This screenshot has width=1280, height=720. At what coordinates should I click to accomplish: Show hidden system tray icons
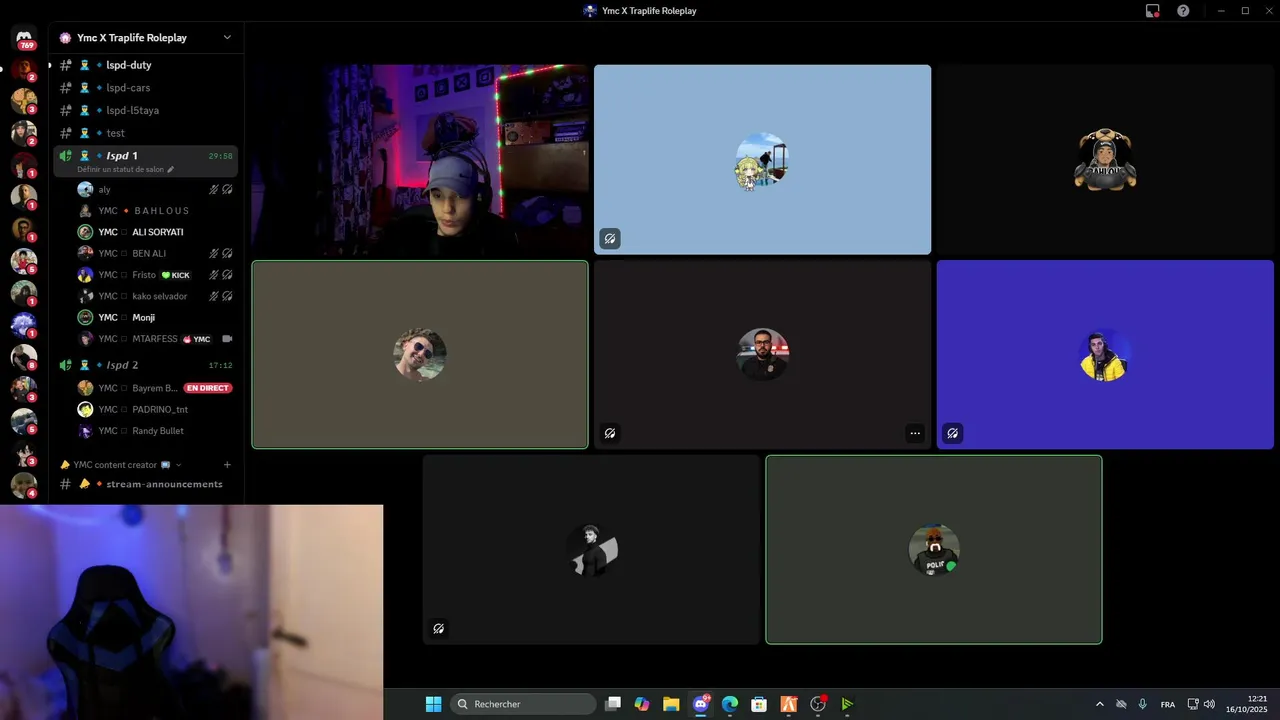point(1100,704)
